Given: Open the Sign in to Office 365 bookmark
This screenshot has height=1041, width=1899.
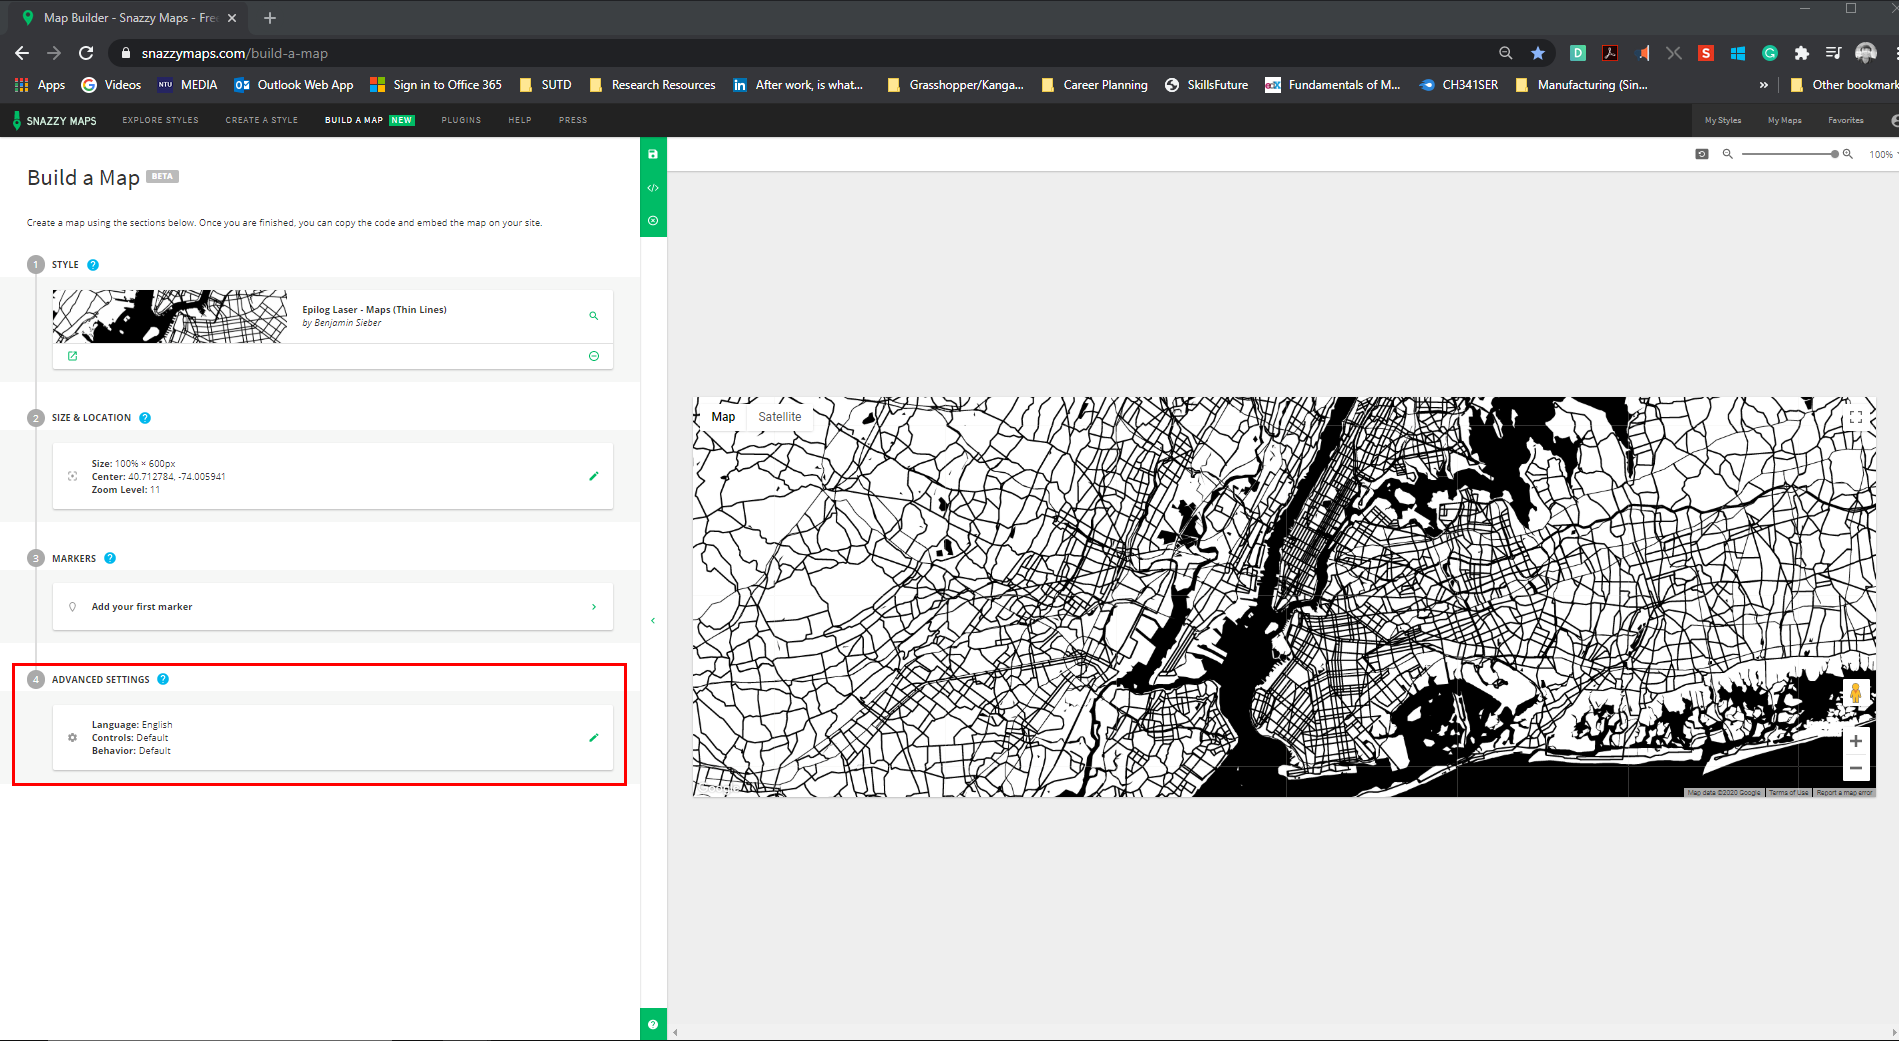Looking at the screenshot, I should pyautogui.click(x=436, y=85).
